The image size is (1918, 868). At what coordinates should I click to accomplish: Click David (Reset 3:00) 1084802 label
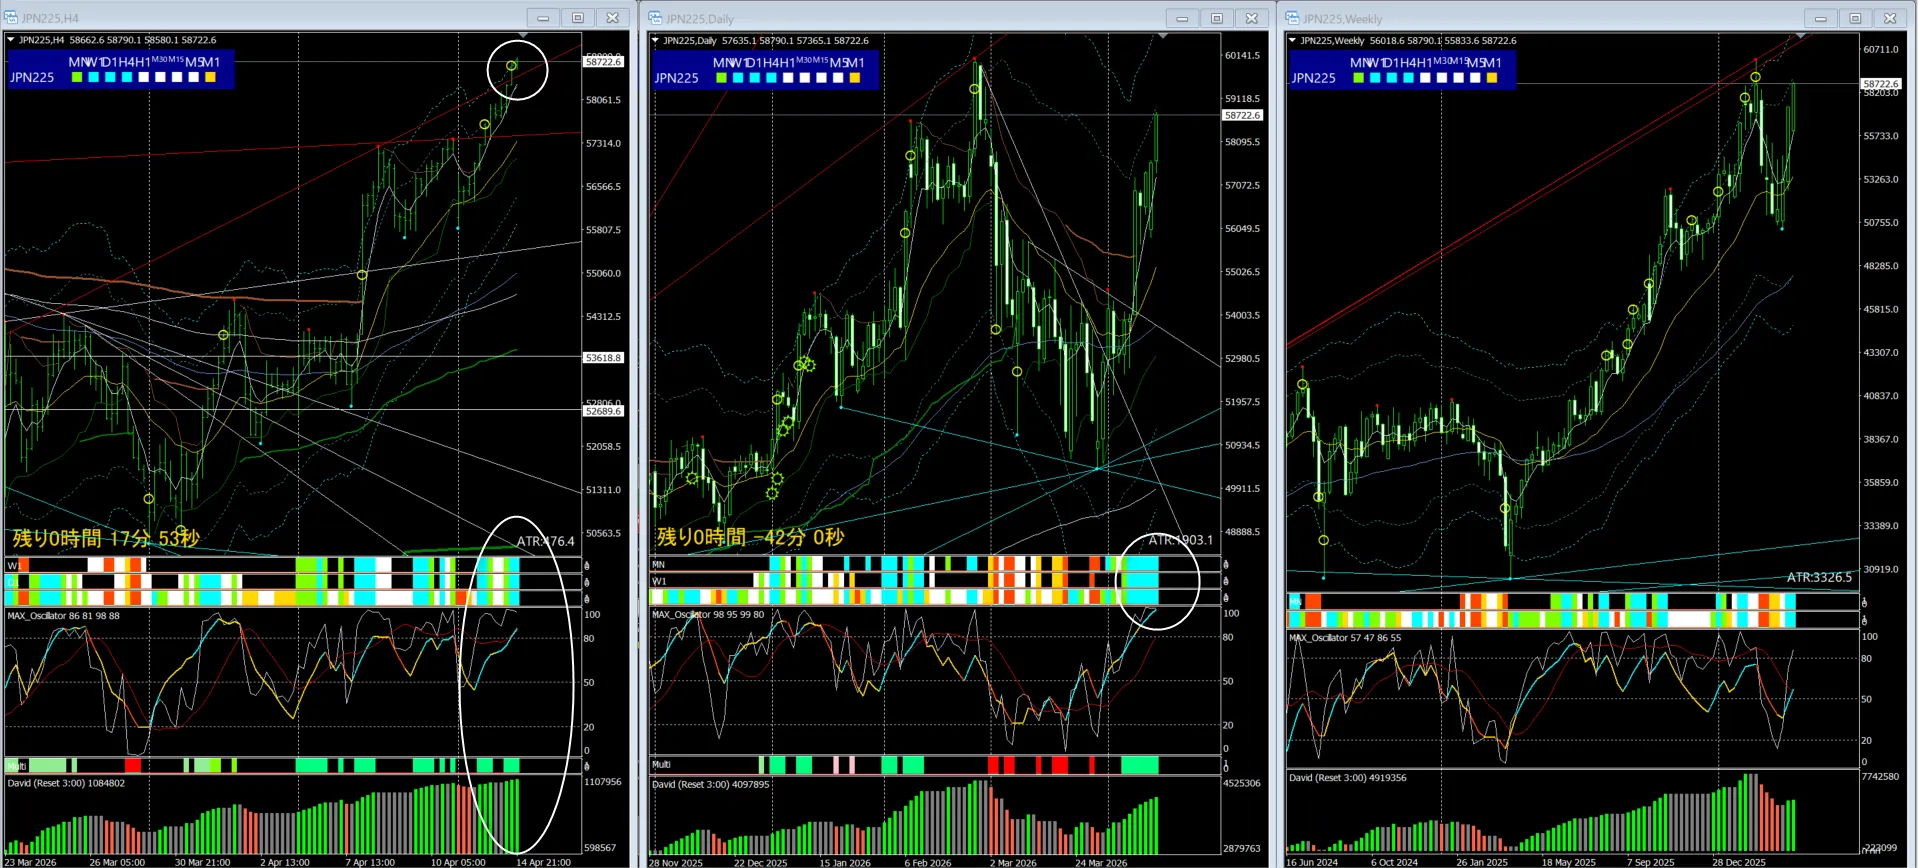click(66, 783)
